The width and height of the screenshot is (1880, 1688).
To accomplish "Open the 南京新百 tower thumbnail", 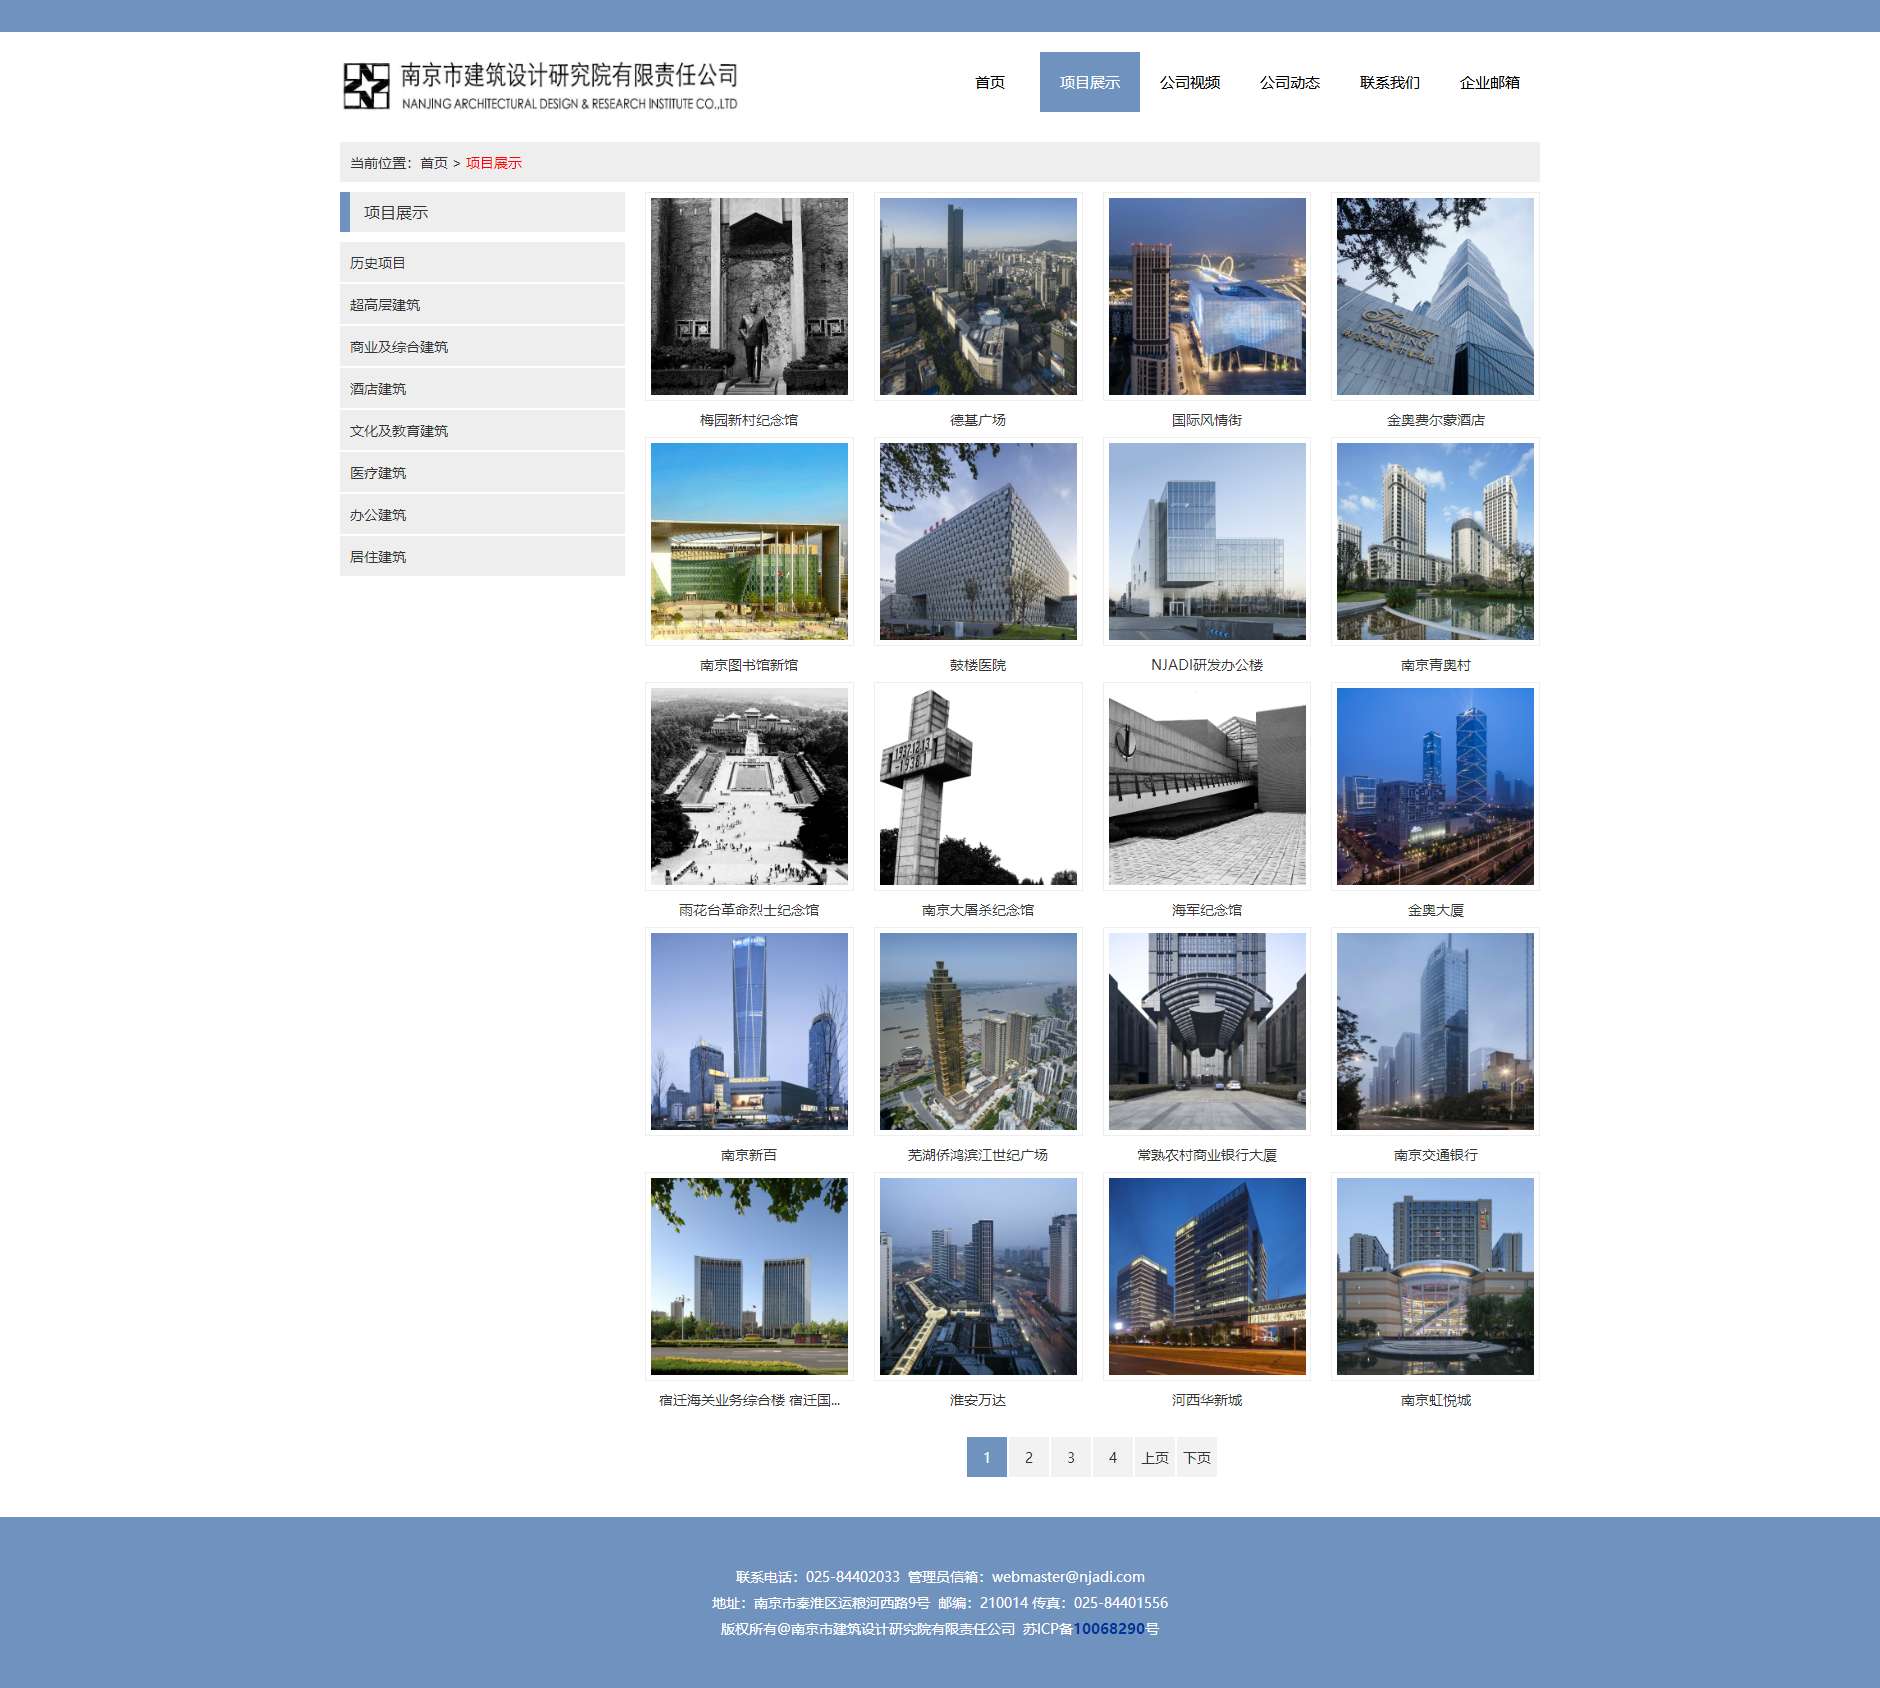I will (x=749, y=1031).
